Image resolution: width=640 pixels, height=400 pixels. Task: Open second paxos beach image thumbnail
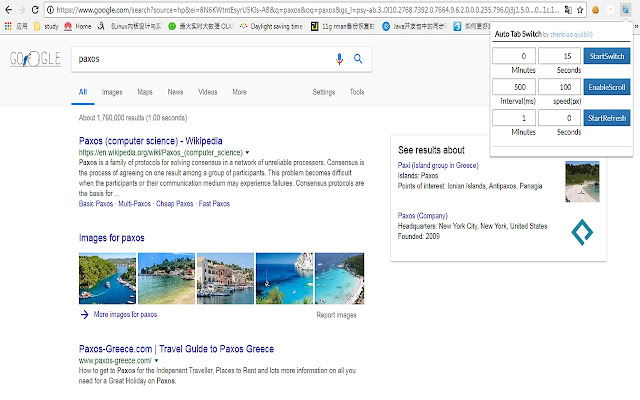[167, 278]
